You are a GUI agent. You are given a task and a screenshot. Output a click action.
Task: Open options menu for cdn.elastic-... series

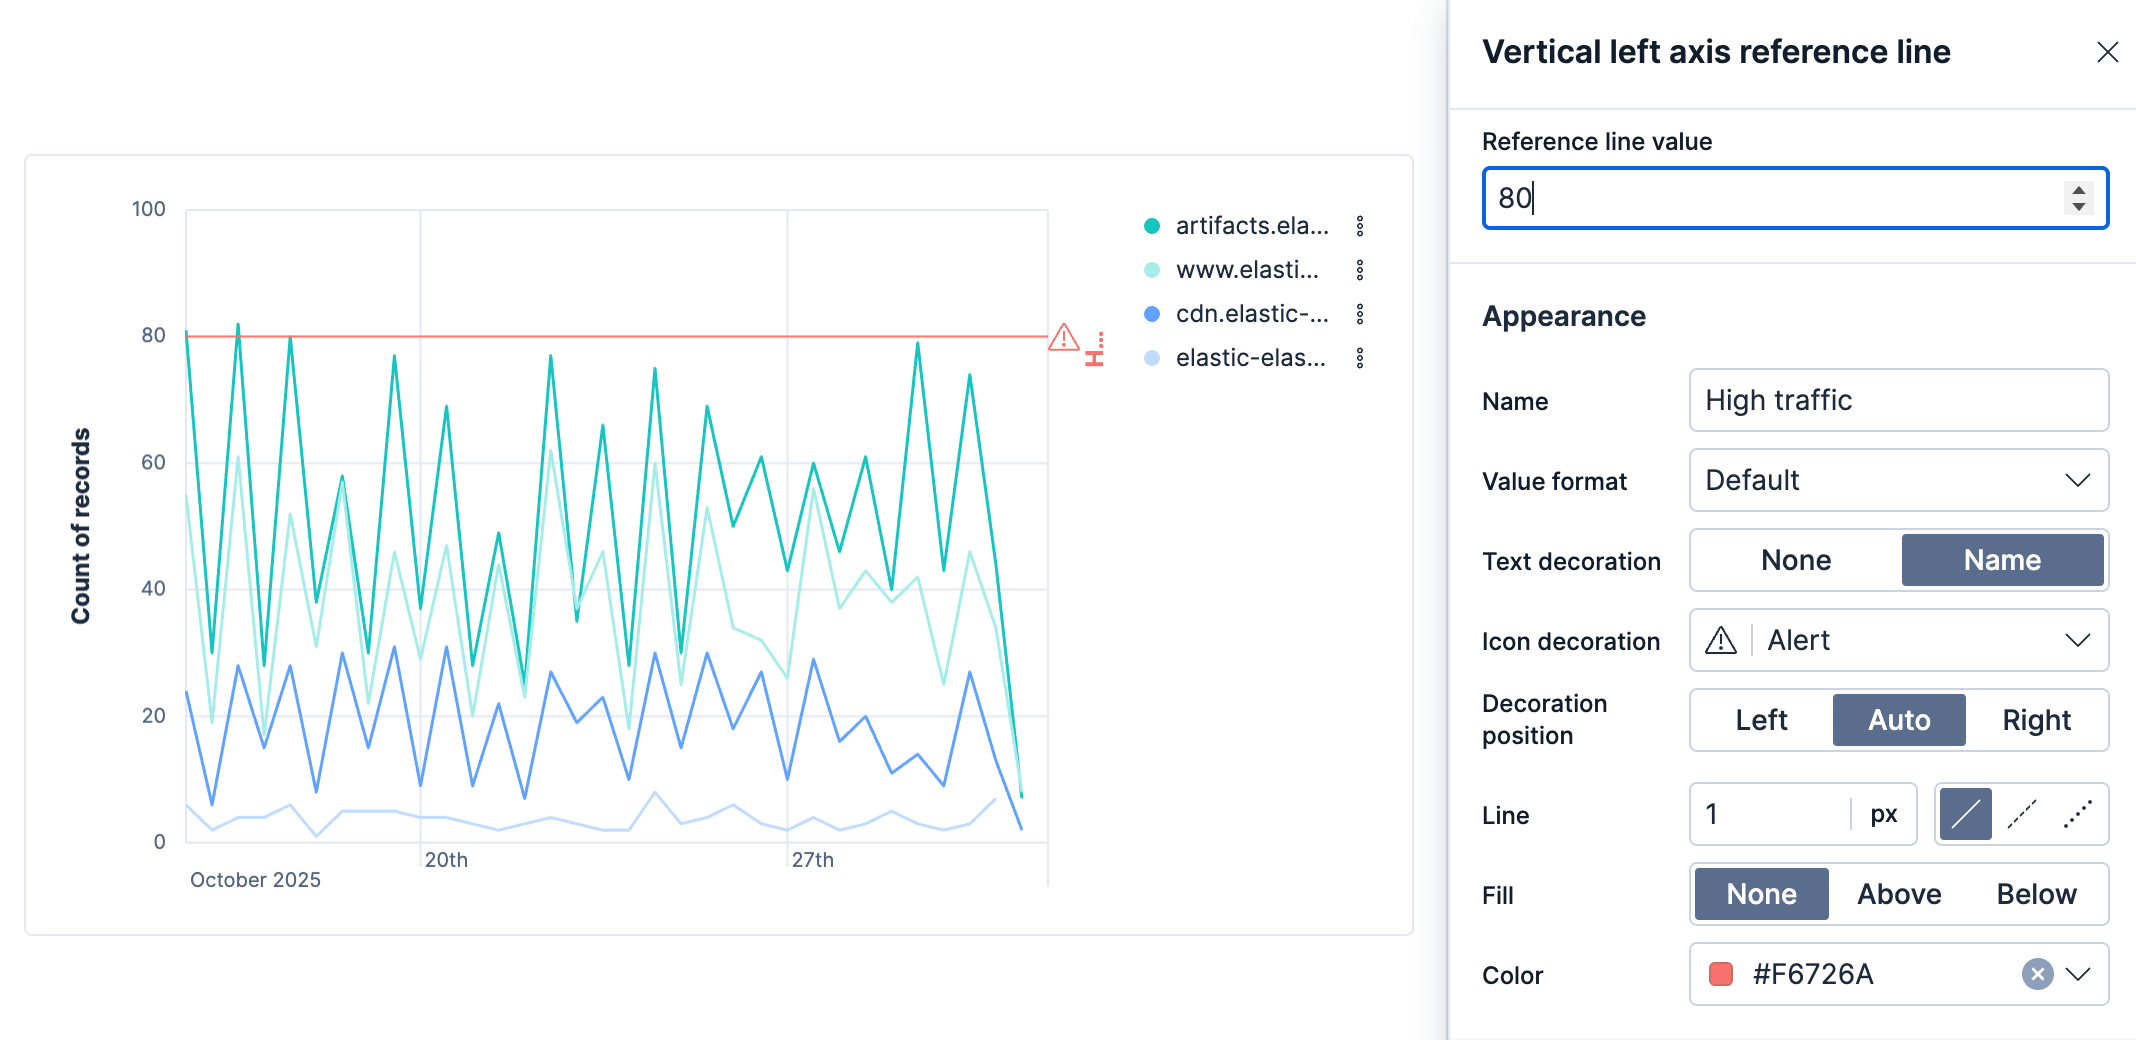click(1360, 313)
